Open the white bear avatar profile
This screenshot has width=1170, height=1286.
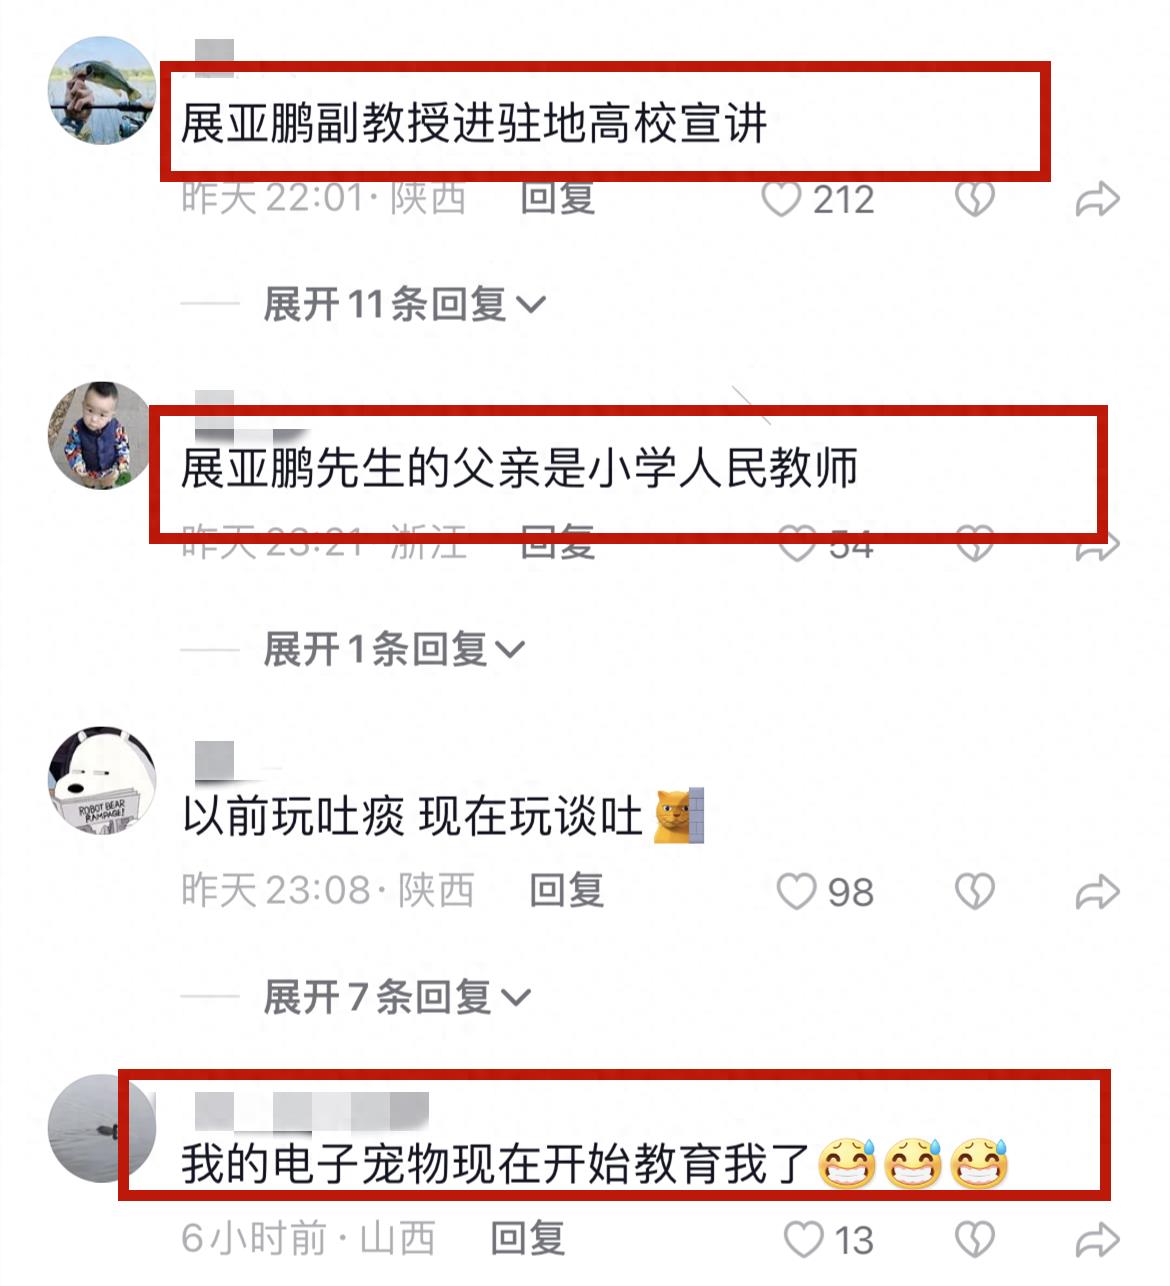coord(102,781)
